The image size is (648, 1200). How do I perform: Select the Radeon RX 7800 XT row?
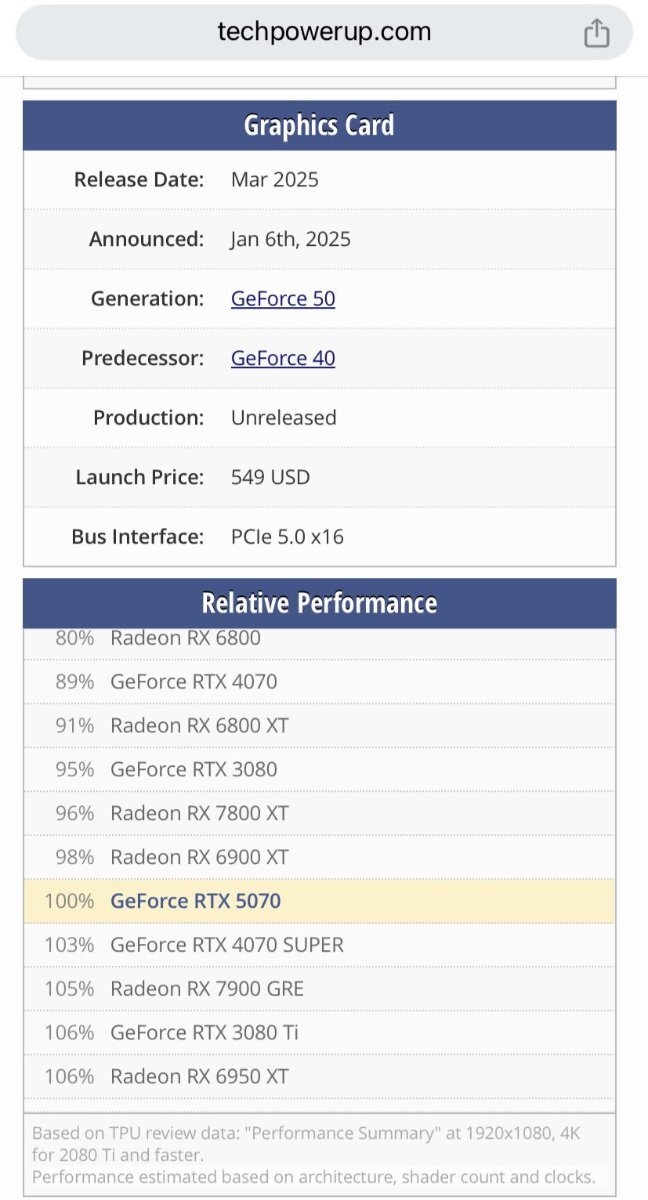coord(320,814)
